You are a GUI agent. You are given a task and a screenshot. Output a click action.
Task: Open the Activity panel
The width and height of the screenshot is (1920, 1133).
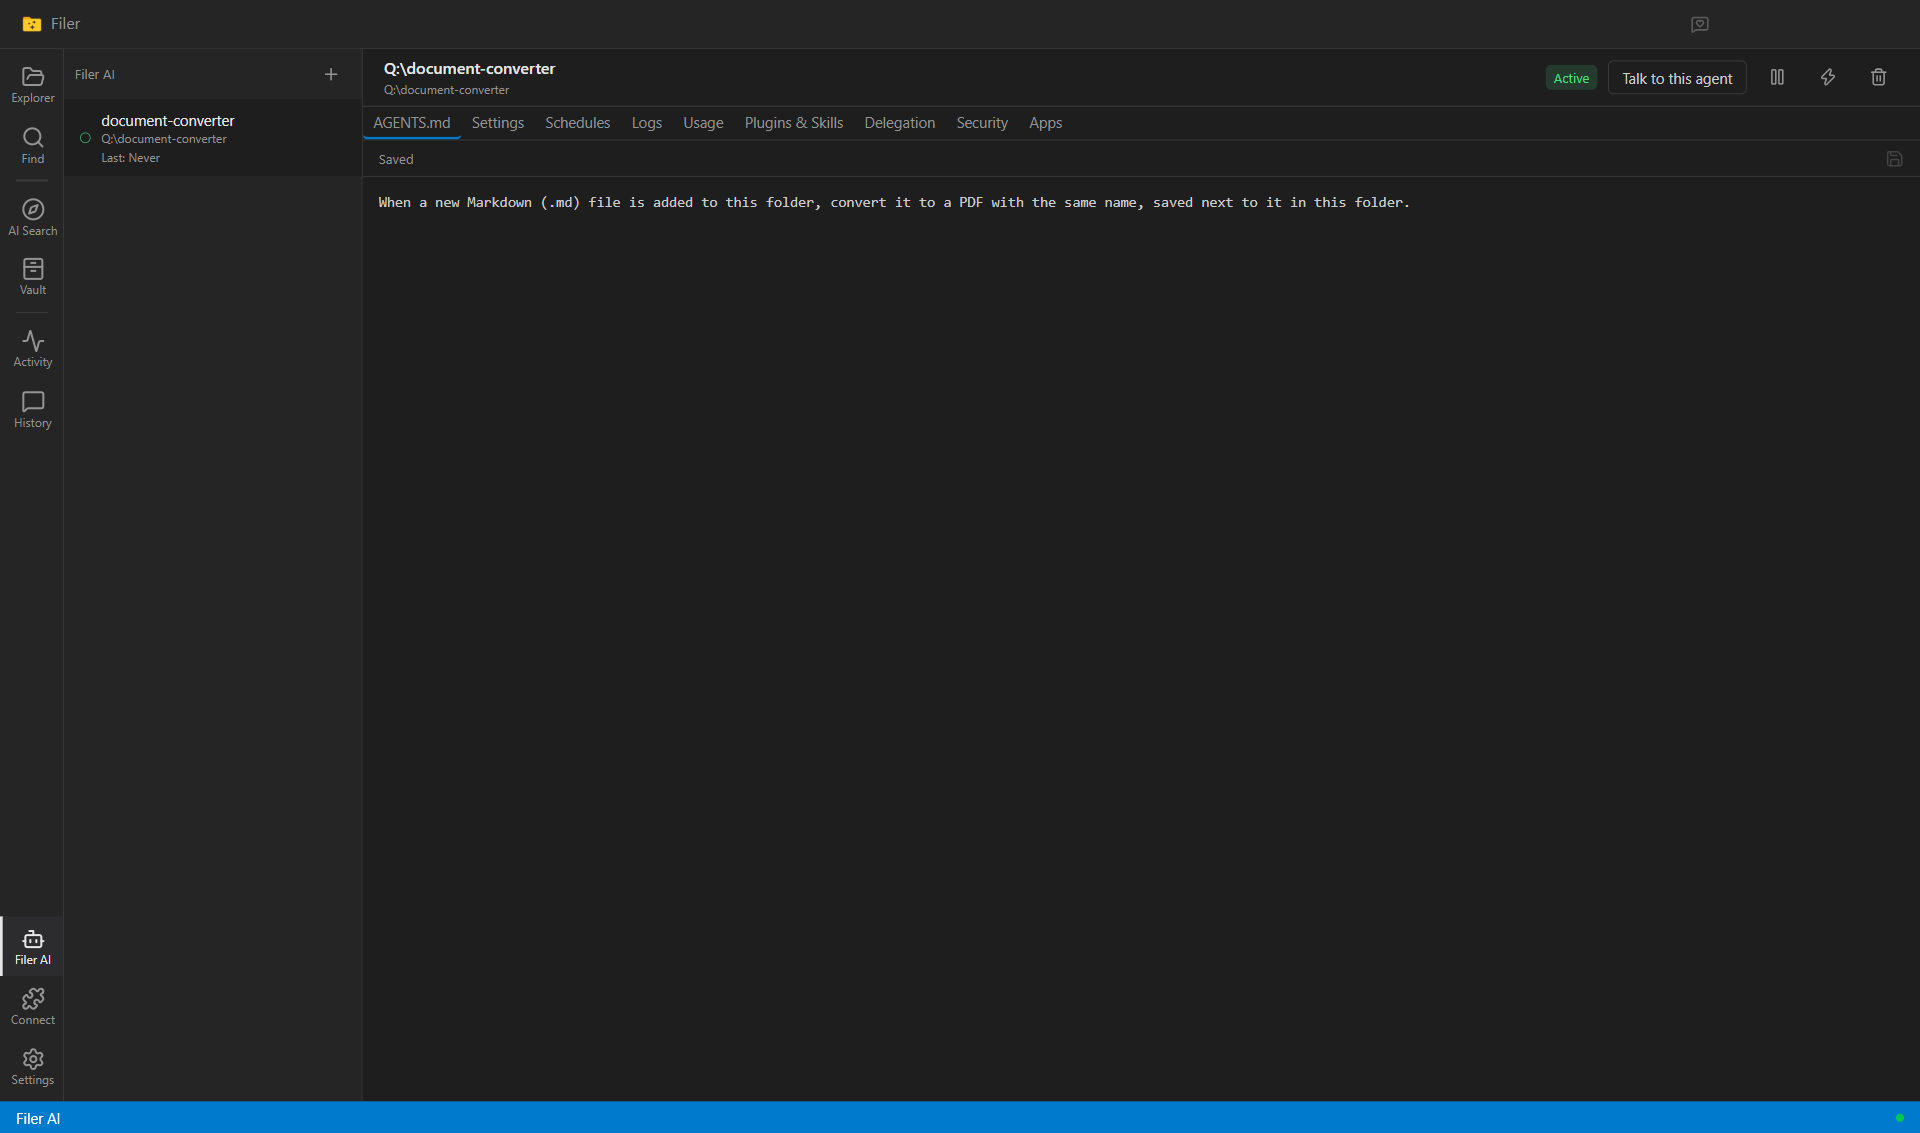pos(32,349)
